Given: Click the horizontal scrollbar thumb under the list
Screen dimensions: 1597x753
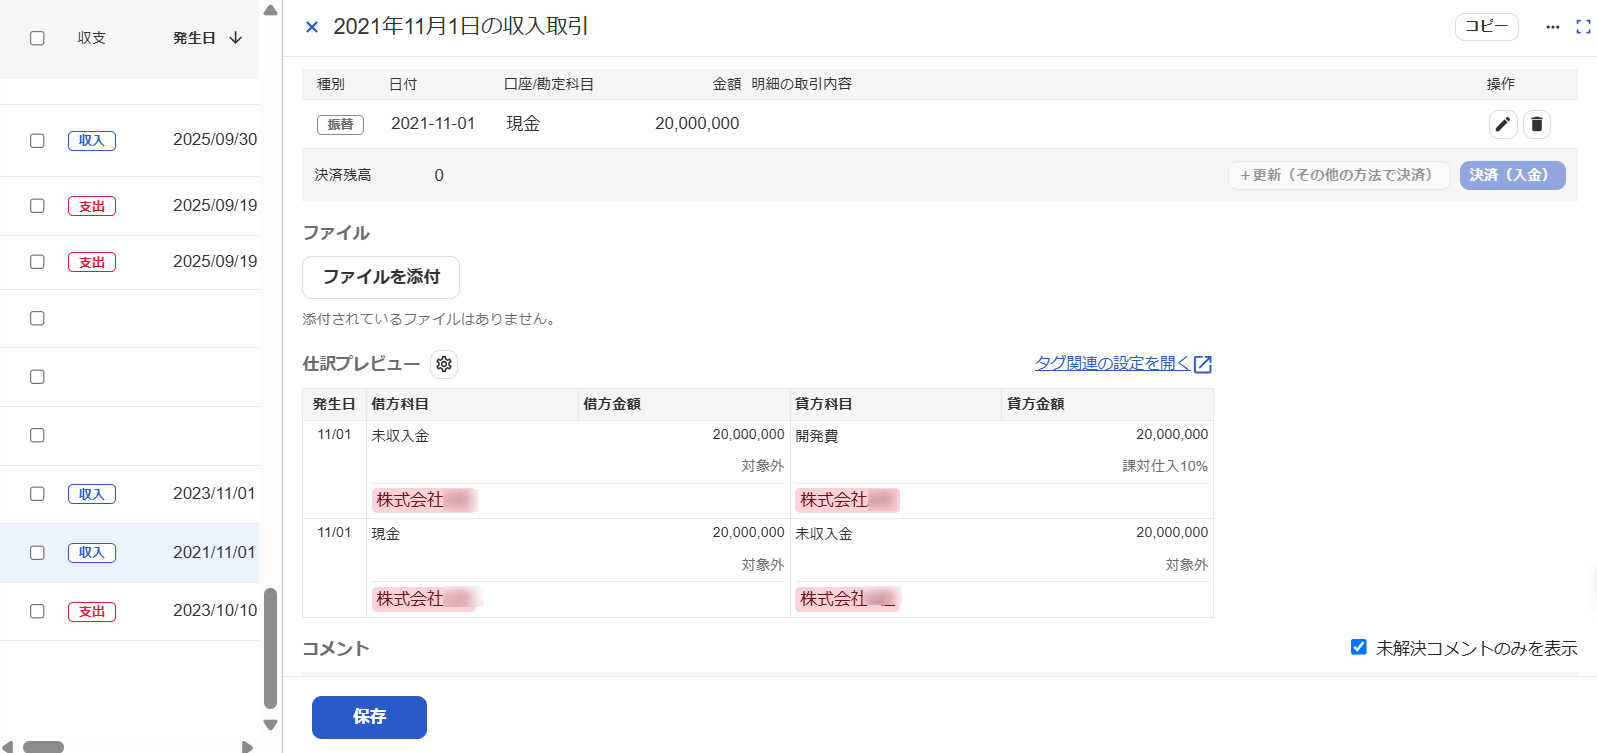Looking at the screenshot, I should (43, 747).
